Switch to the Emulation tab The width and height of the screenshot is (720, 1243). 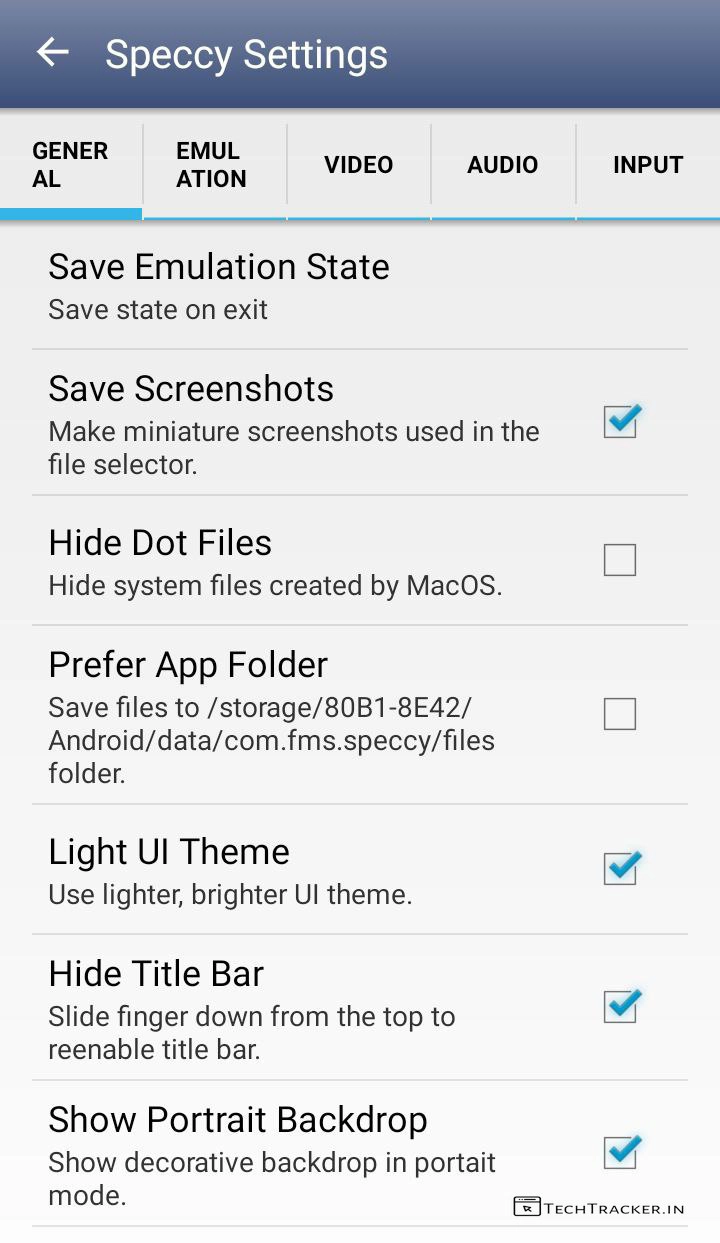point(212,165)
